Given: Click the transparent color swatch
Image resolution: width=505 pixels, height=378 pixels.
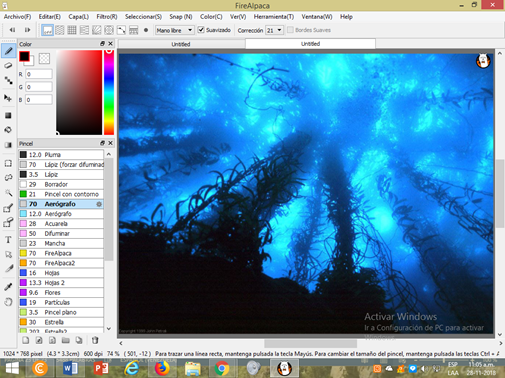Looking at the screenshot, I should 44,58.
